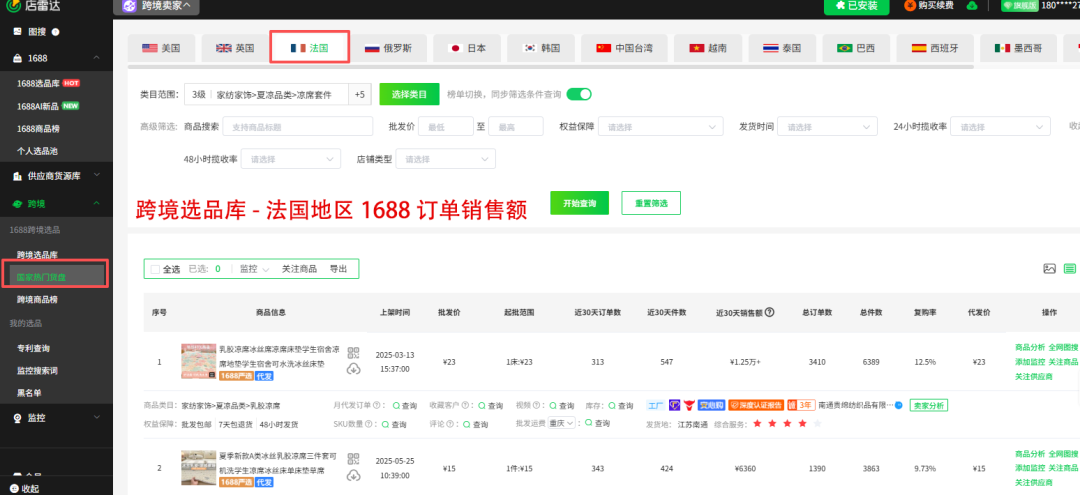
Task: Open QR code icon for product 1
Action: (x=354, y=353)
